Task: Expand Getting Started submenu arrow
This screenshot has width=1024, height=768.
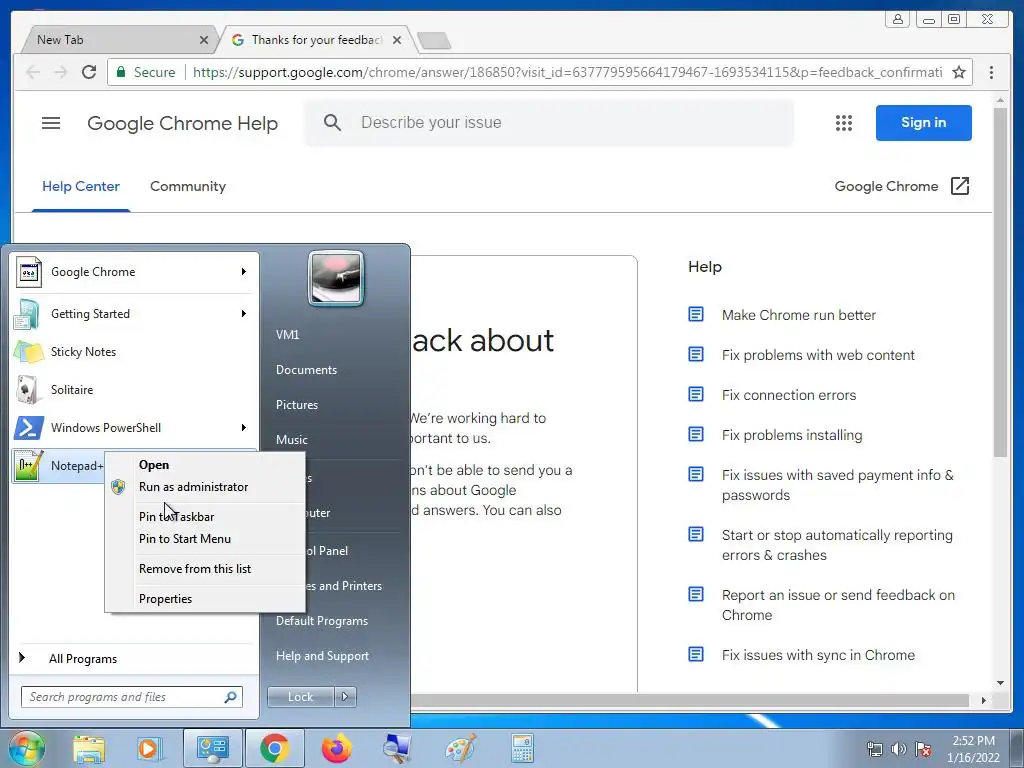Action: point(244,314)
